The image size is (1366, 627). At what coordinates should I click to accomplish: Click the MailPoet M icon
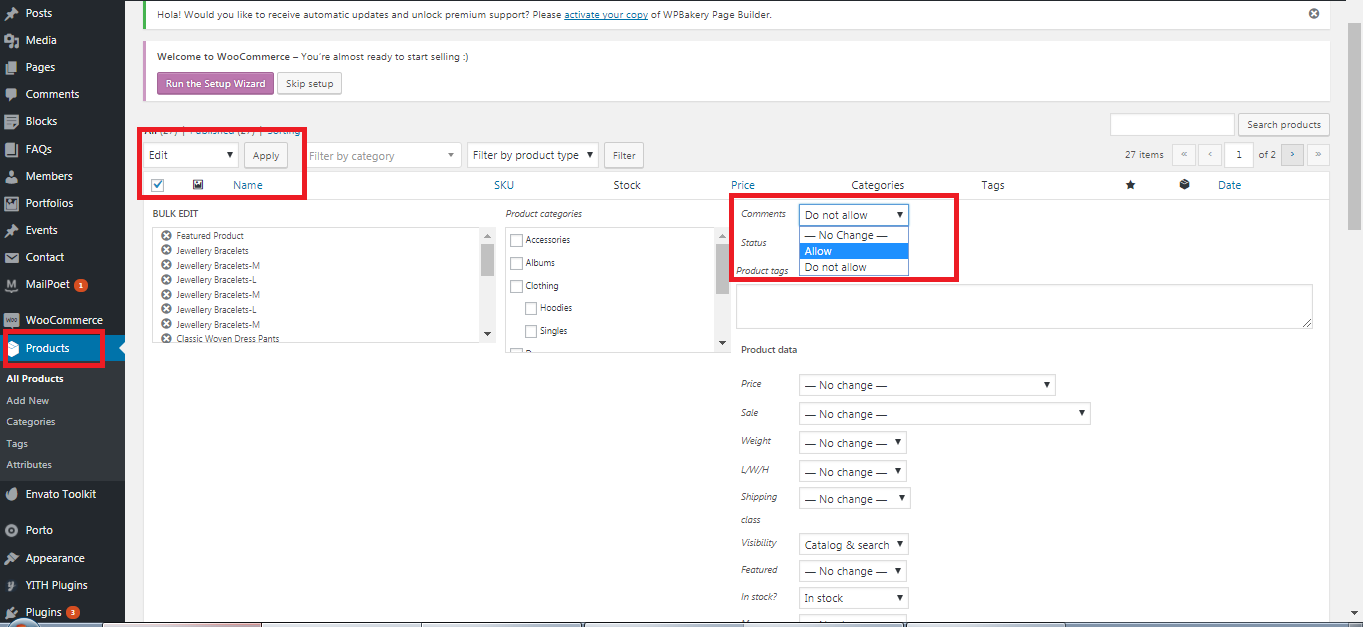11,284
